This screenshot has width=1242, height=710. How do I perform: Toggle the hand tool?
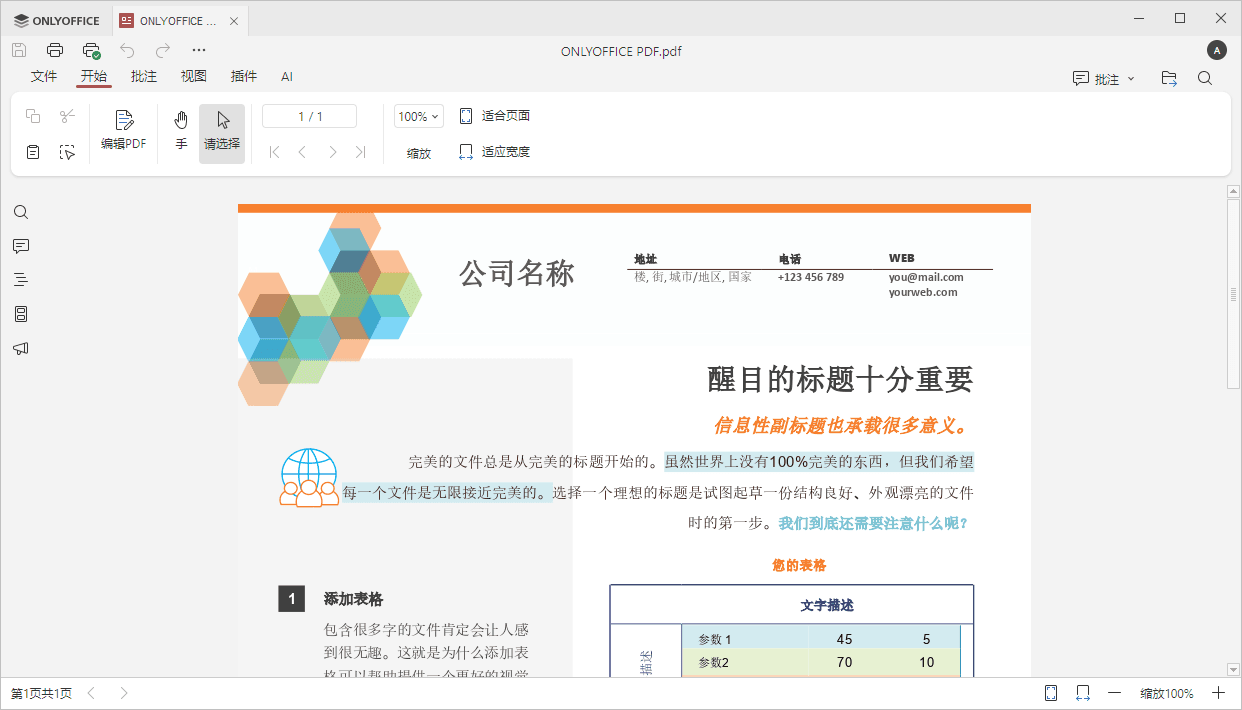pyautogui.click(x=180, y=130)
